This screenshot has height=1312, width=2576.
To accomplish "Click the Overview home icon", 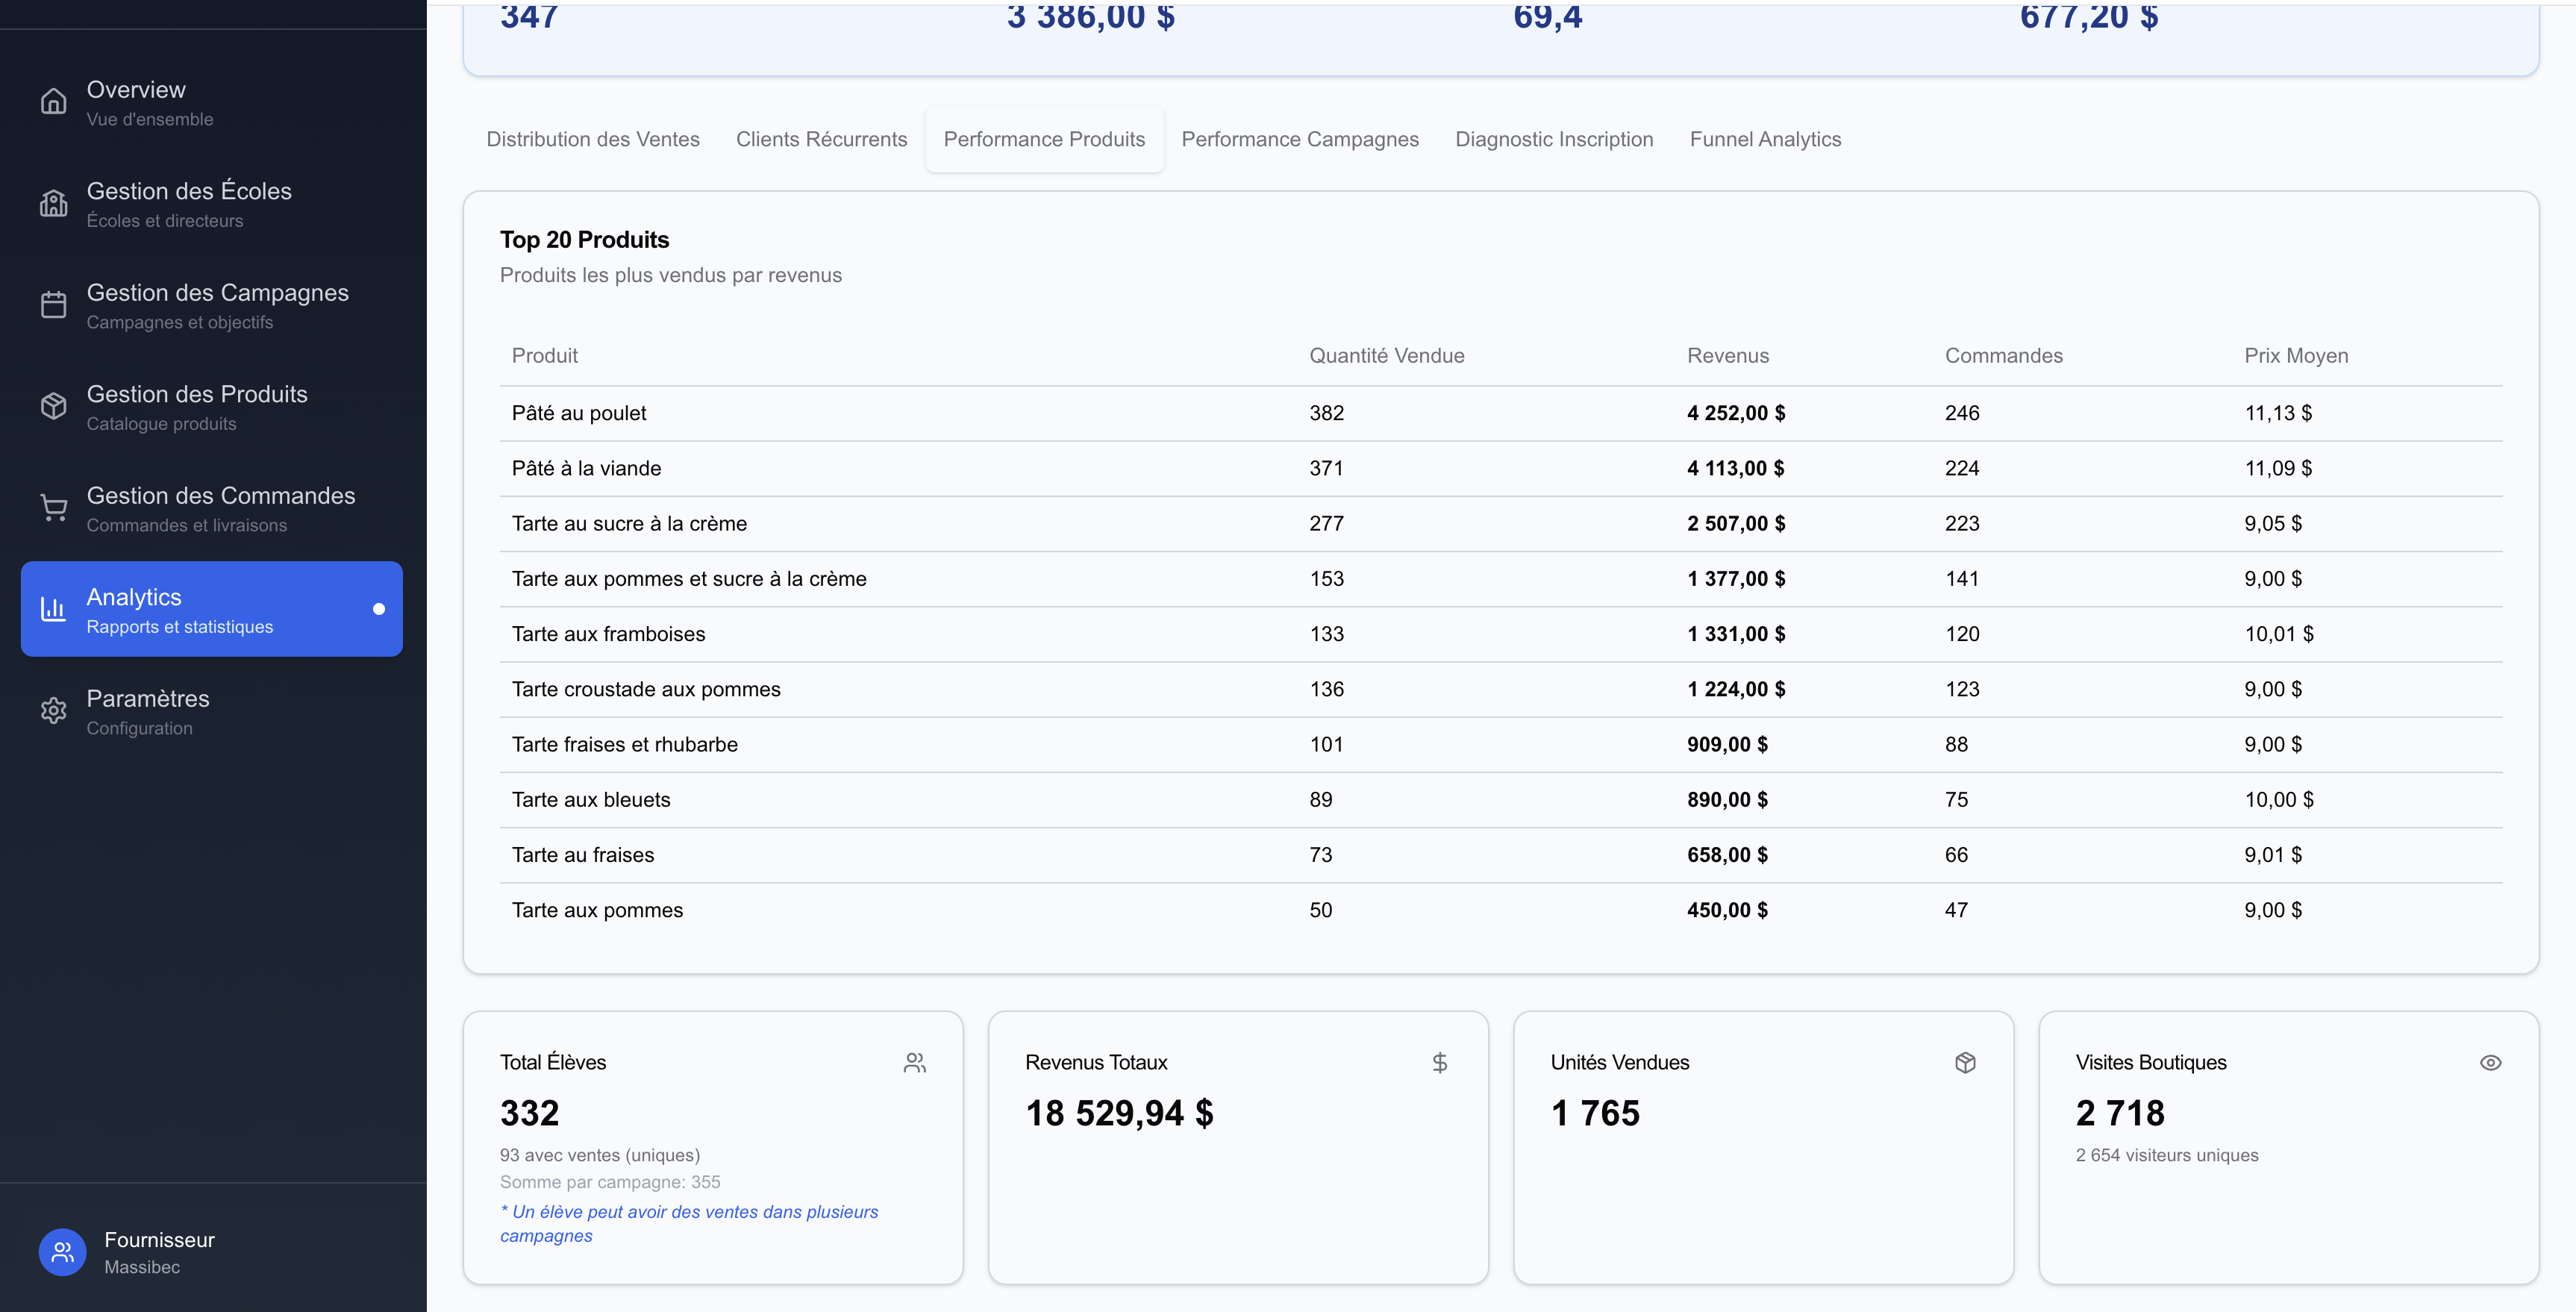I will [x=53, y=102].
